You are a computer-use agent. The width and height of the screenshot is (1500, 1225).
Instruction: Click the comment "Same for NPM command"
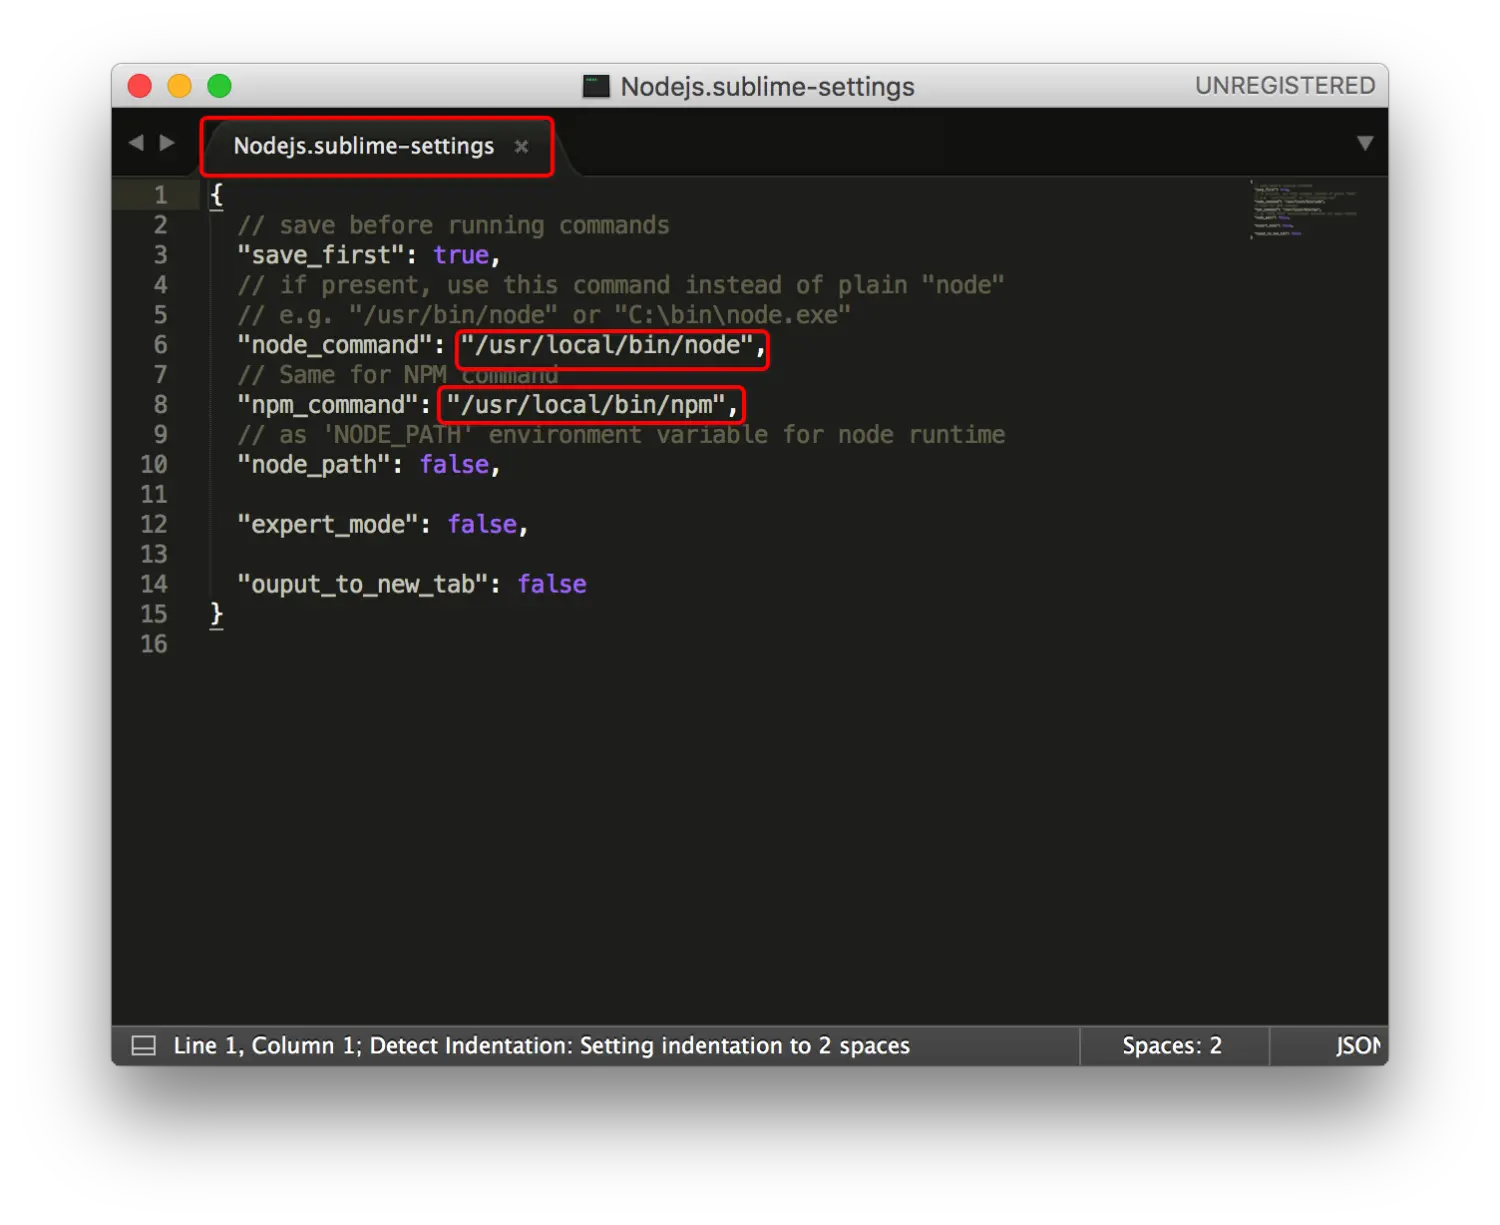pyautogui.click(x=398, y=375)
